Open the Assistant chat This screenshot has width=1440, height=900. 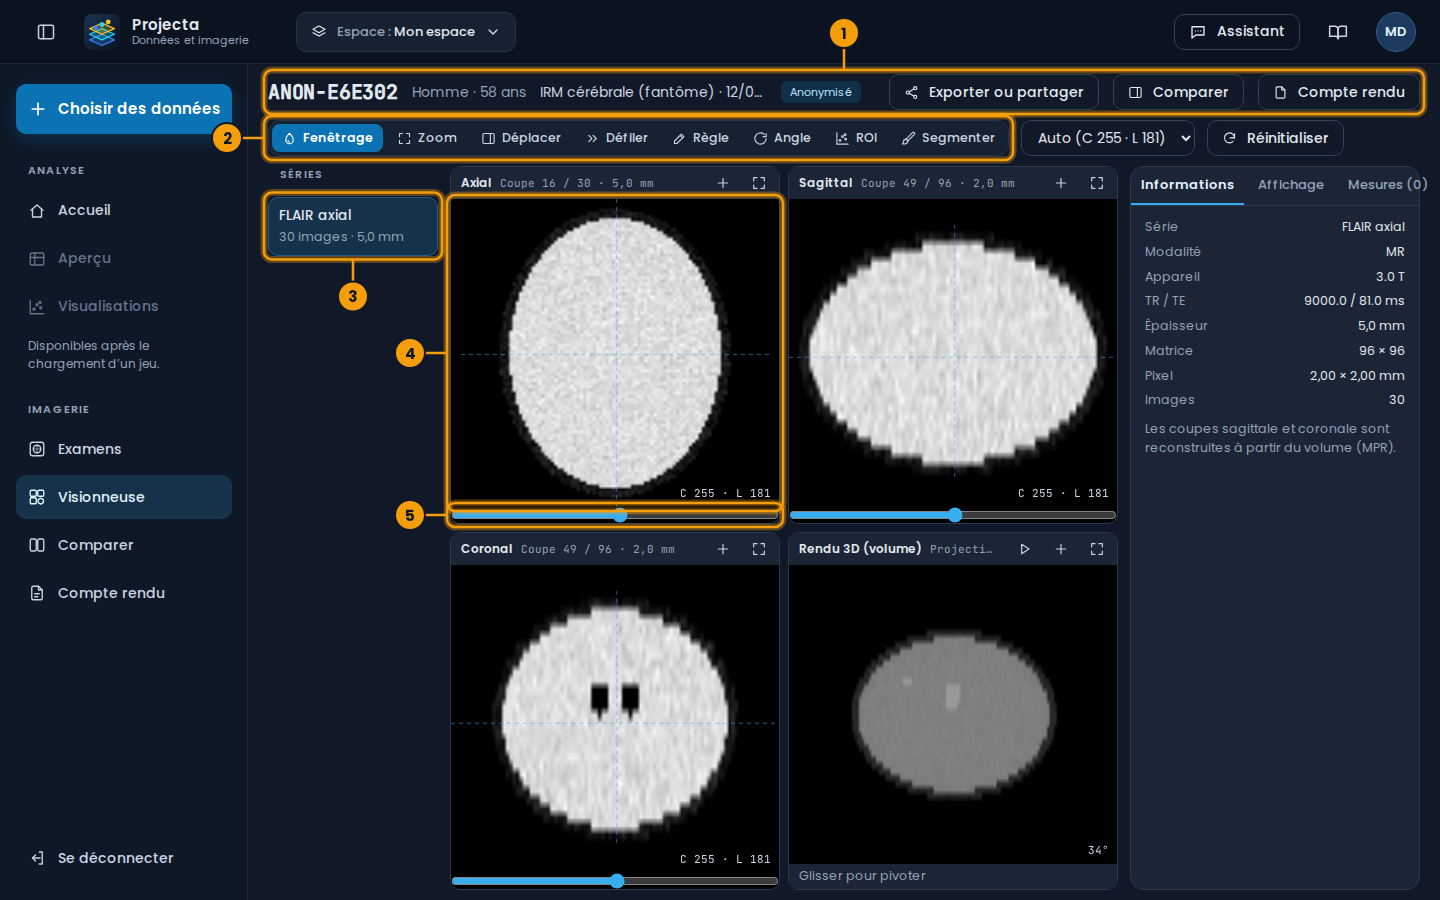(1237, 32)
